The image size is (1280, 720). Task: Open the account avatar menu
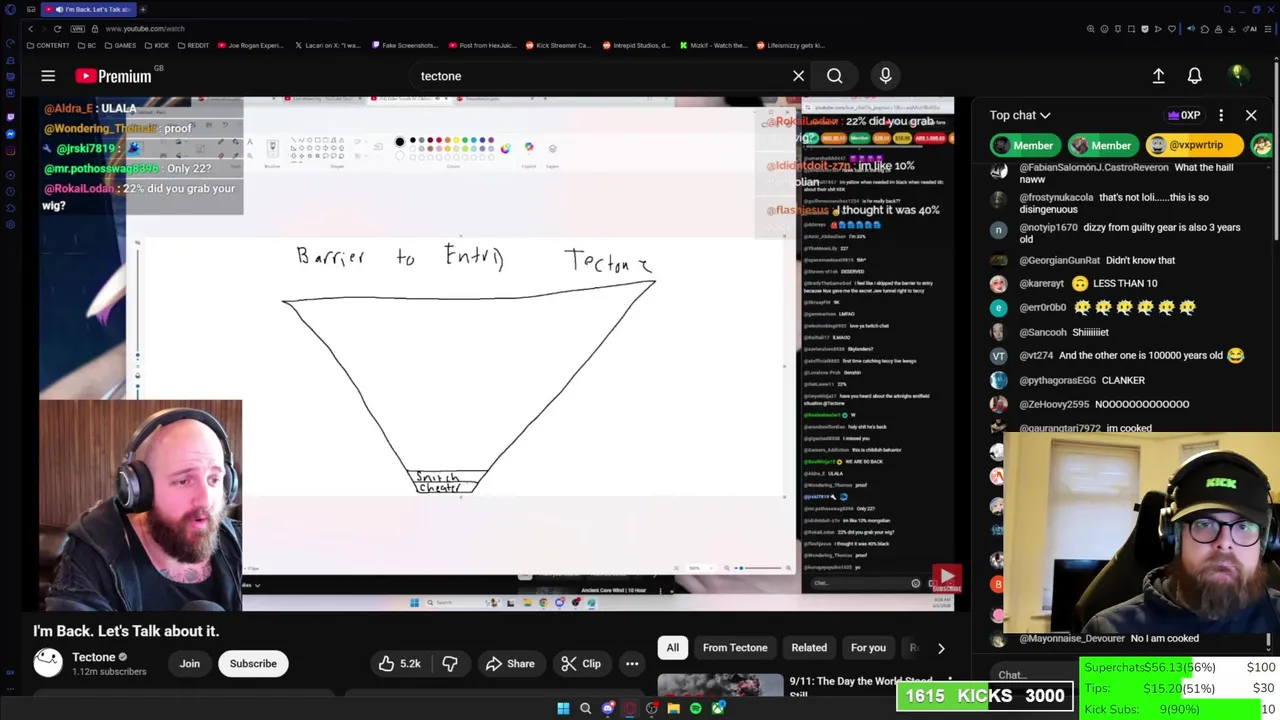click(x=1238, y=75)
